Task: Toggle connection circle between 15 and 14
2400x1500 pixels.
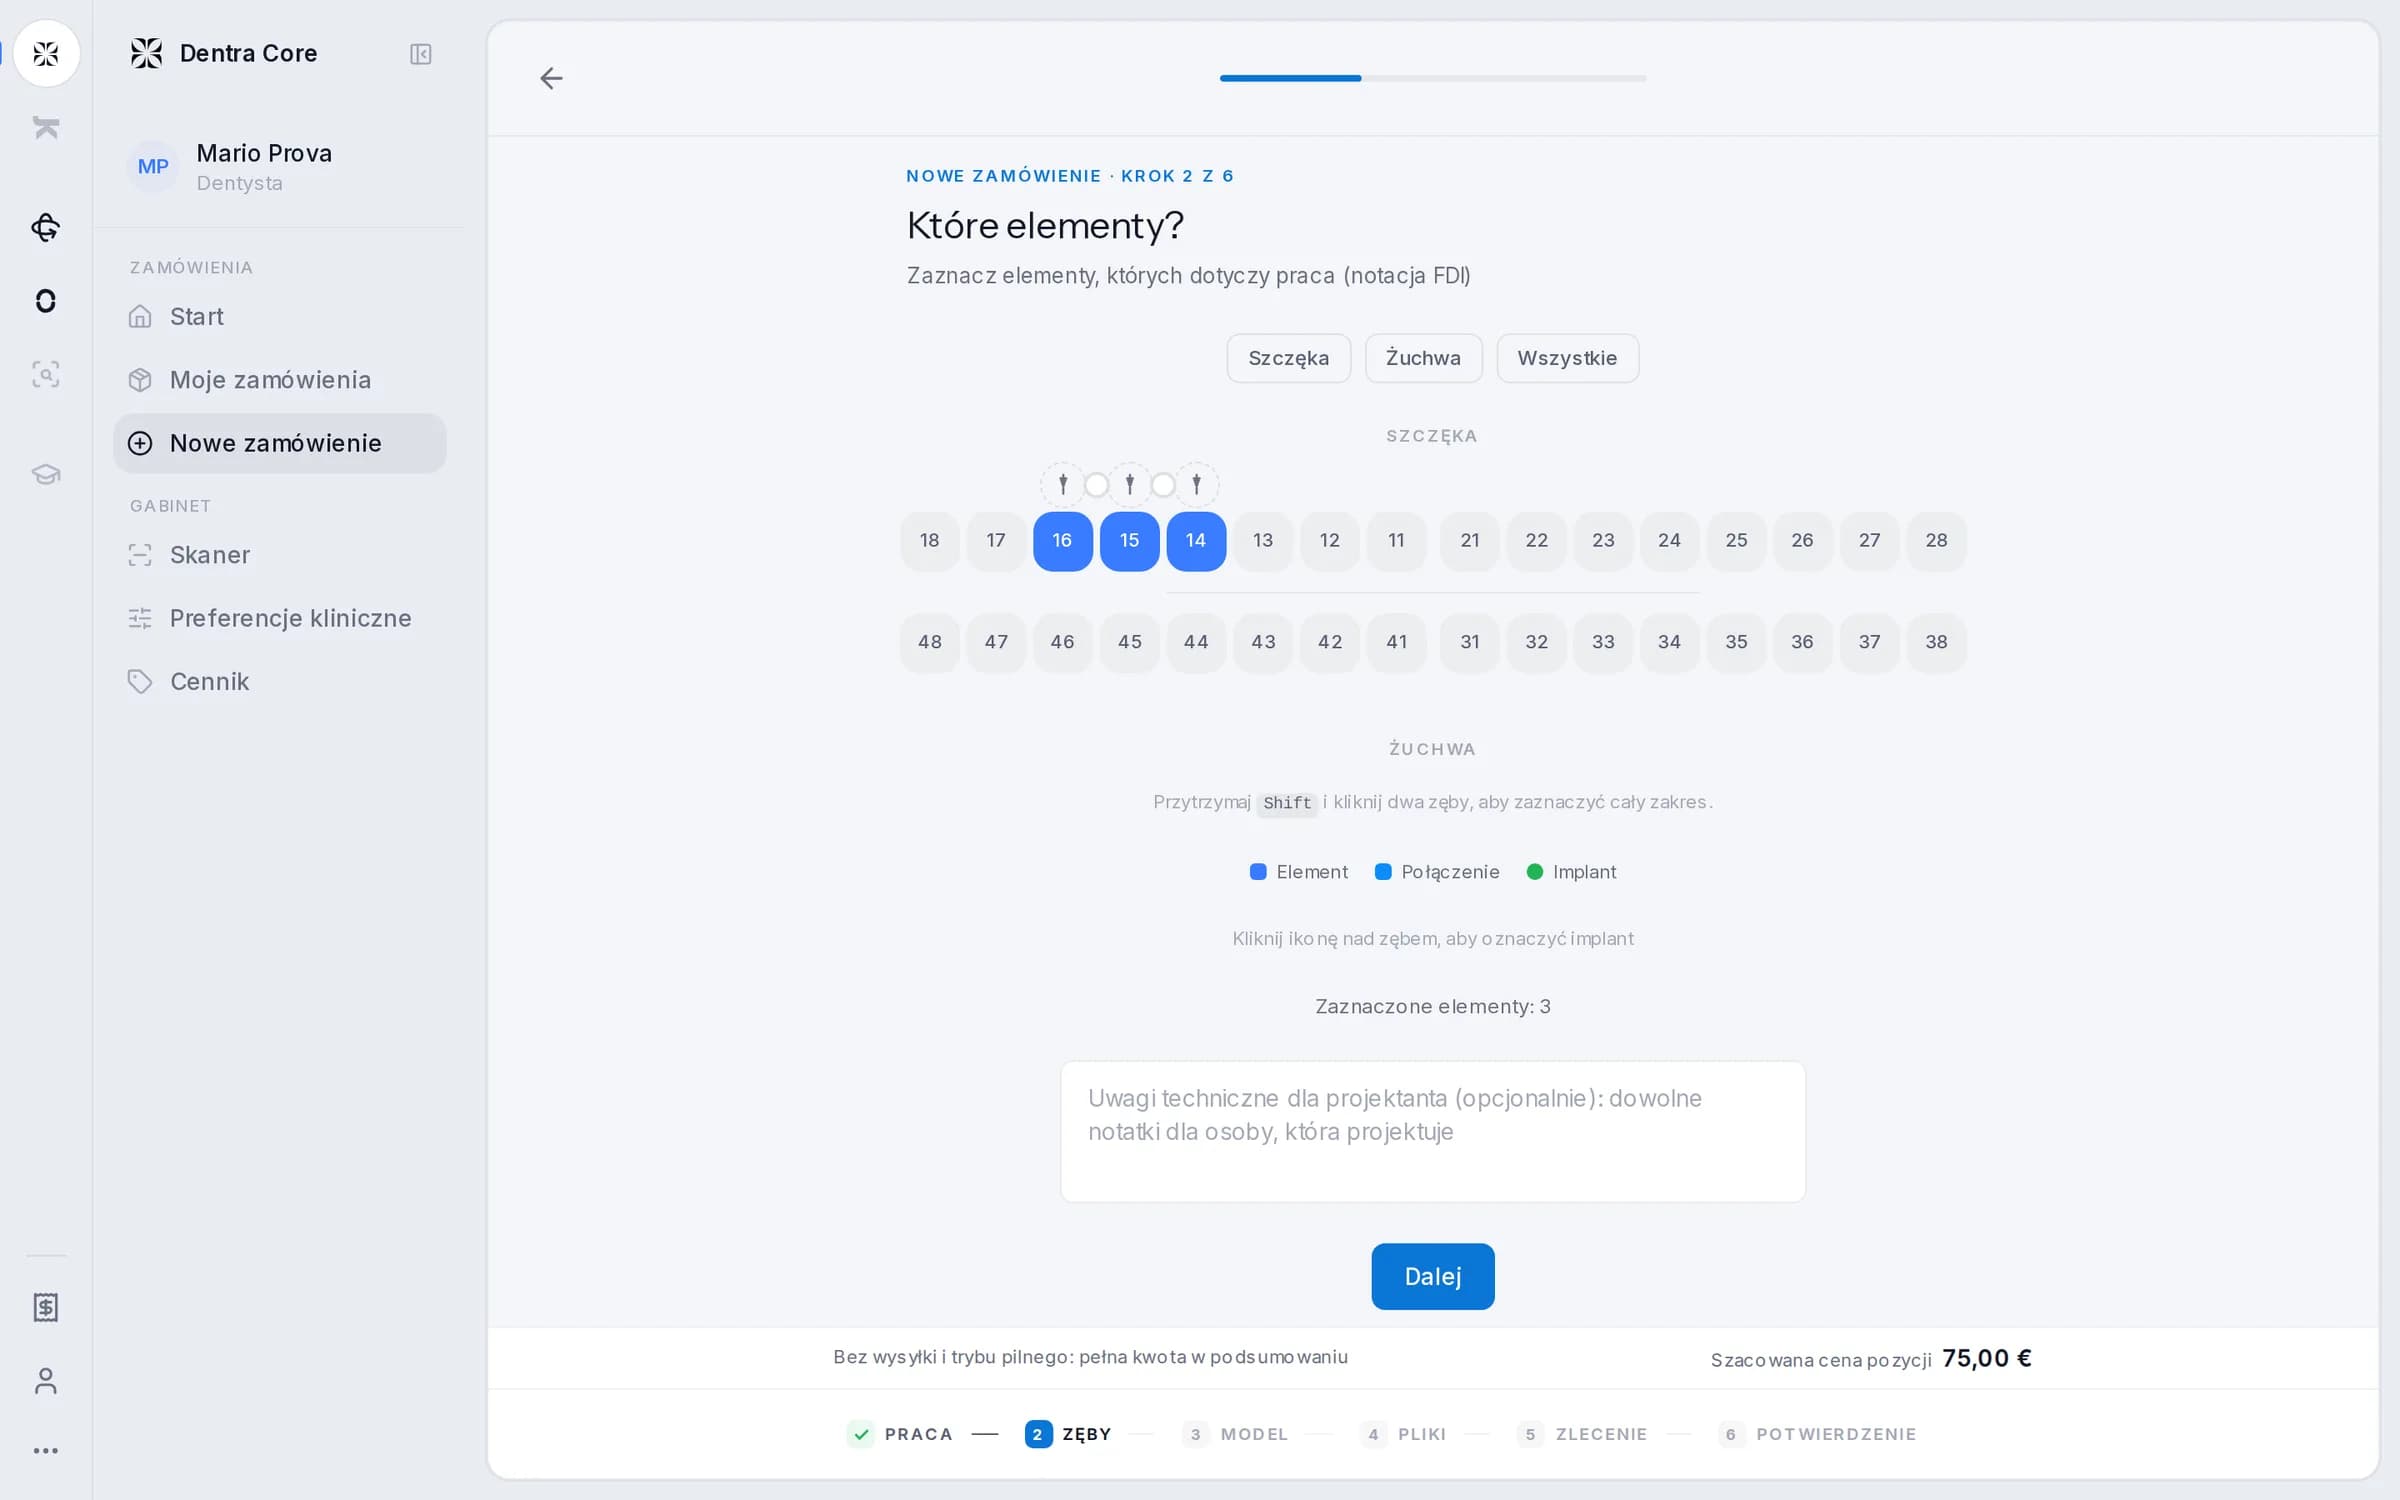Action: point(1163,485)
